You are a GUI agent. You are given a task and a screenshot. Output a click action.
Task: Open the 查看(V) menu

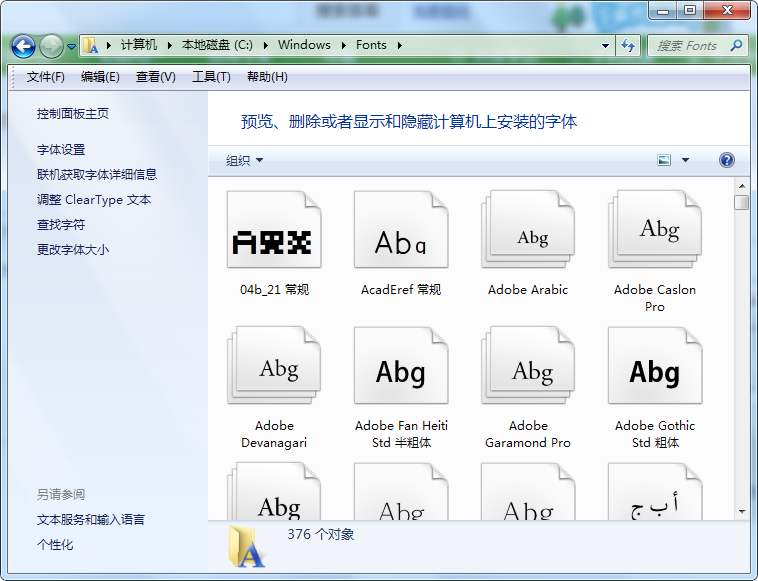156,77
